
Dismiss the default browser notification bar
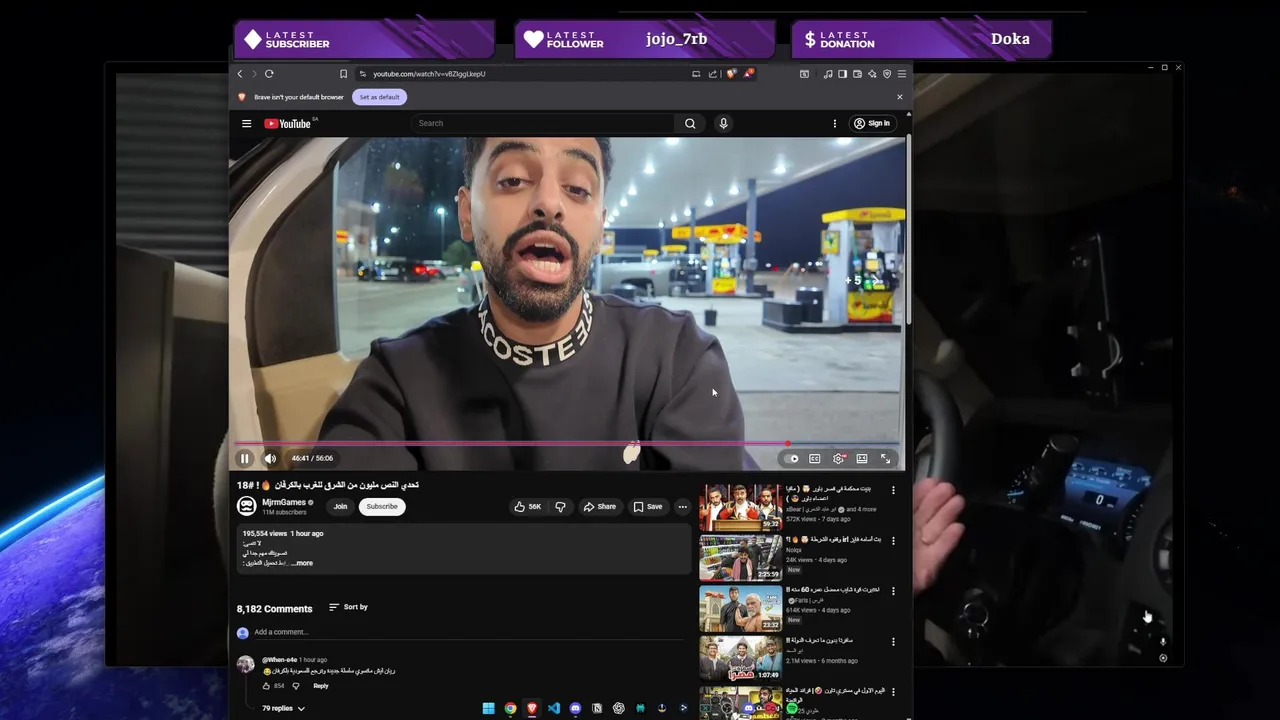[899, 97]
